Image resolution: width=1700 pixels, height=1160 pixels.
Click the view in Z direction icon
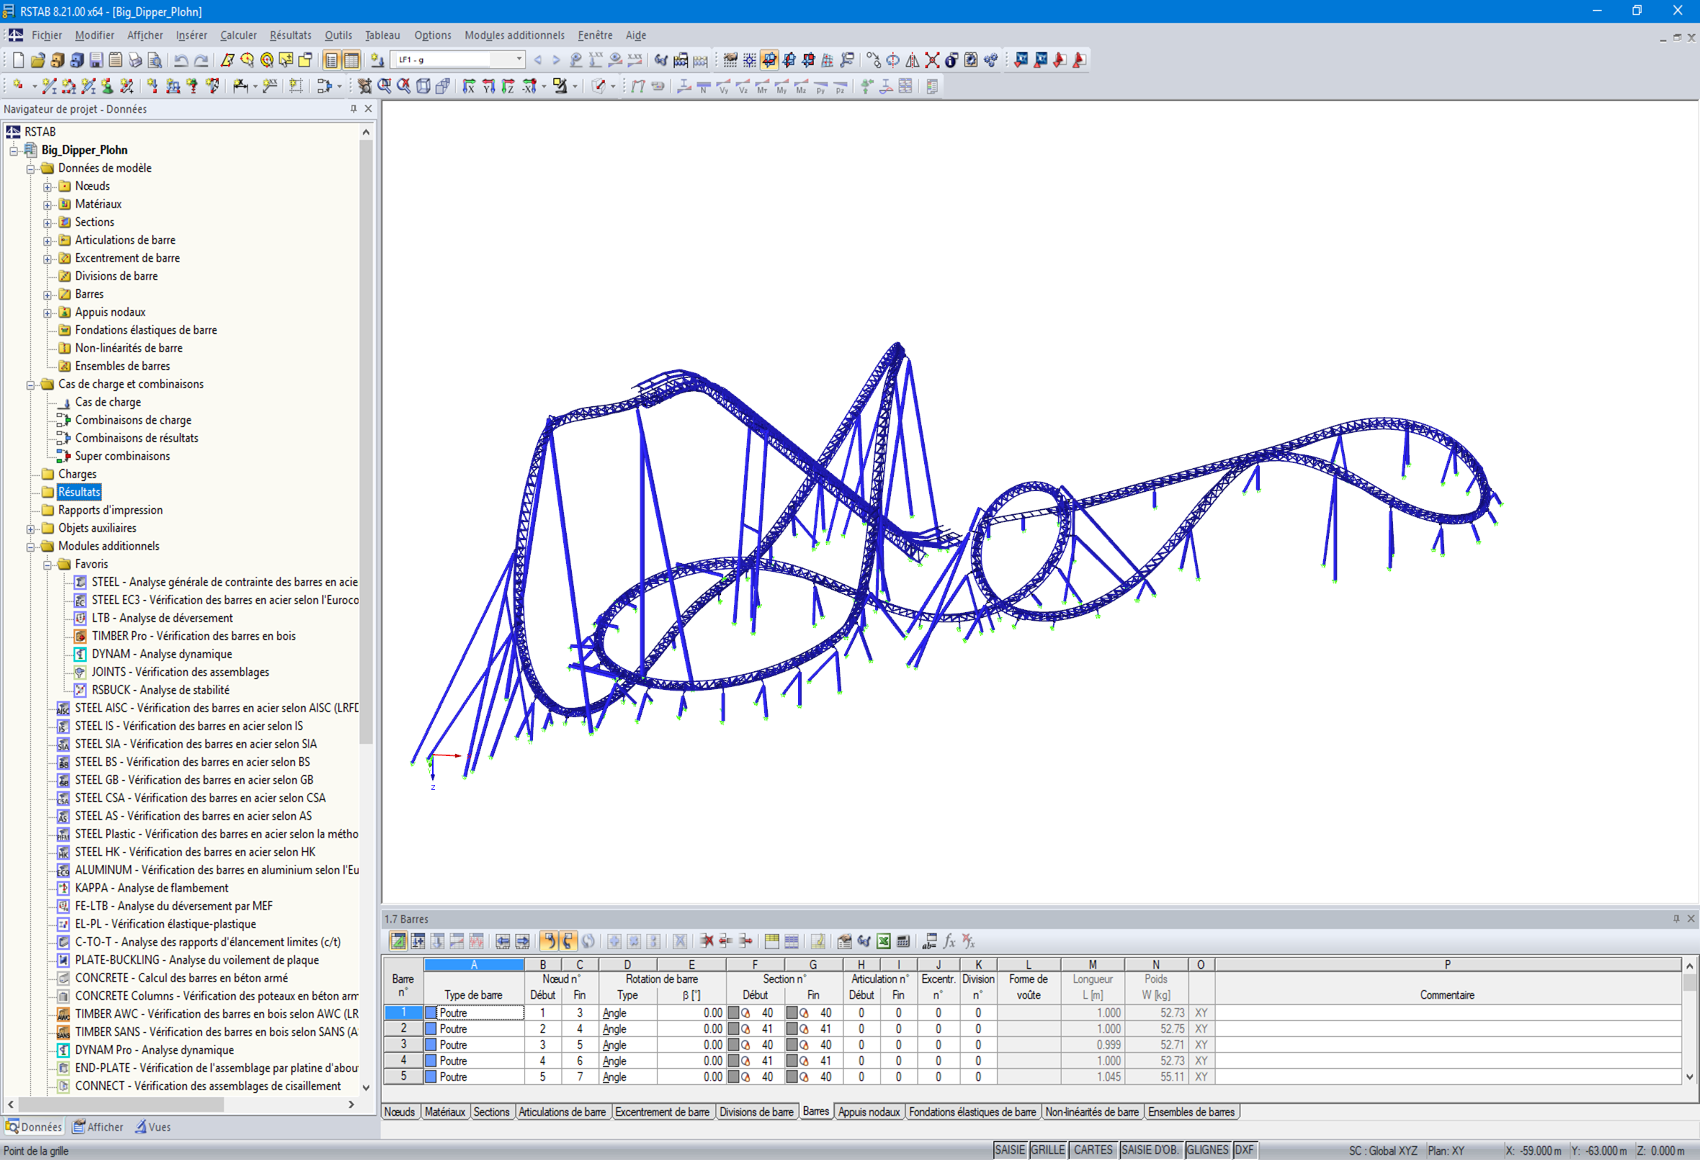point(508,87)
